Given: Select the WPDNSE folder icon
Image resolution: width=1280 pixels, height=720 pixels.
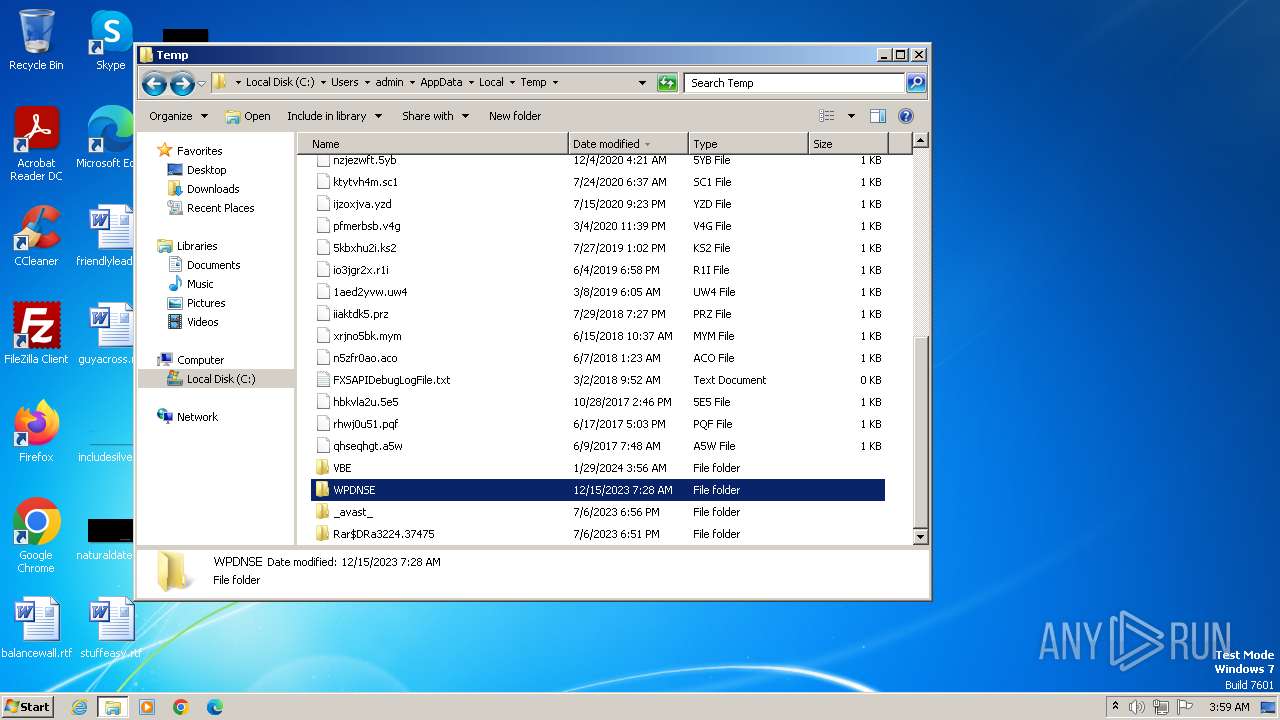Looking at the screenshot, I should coord(322,490).
